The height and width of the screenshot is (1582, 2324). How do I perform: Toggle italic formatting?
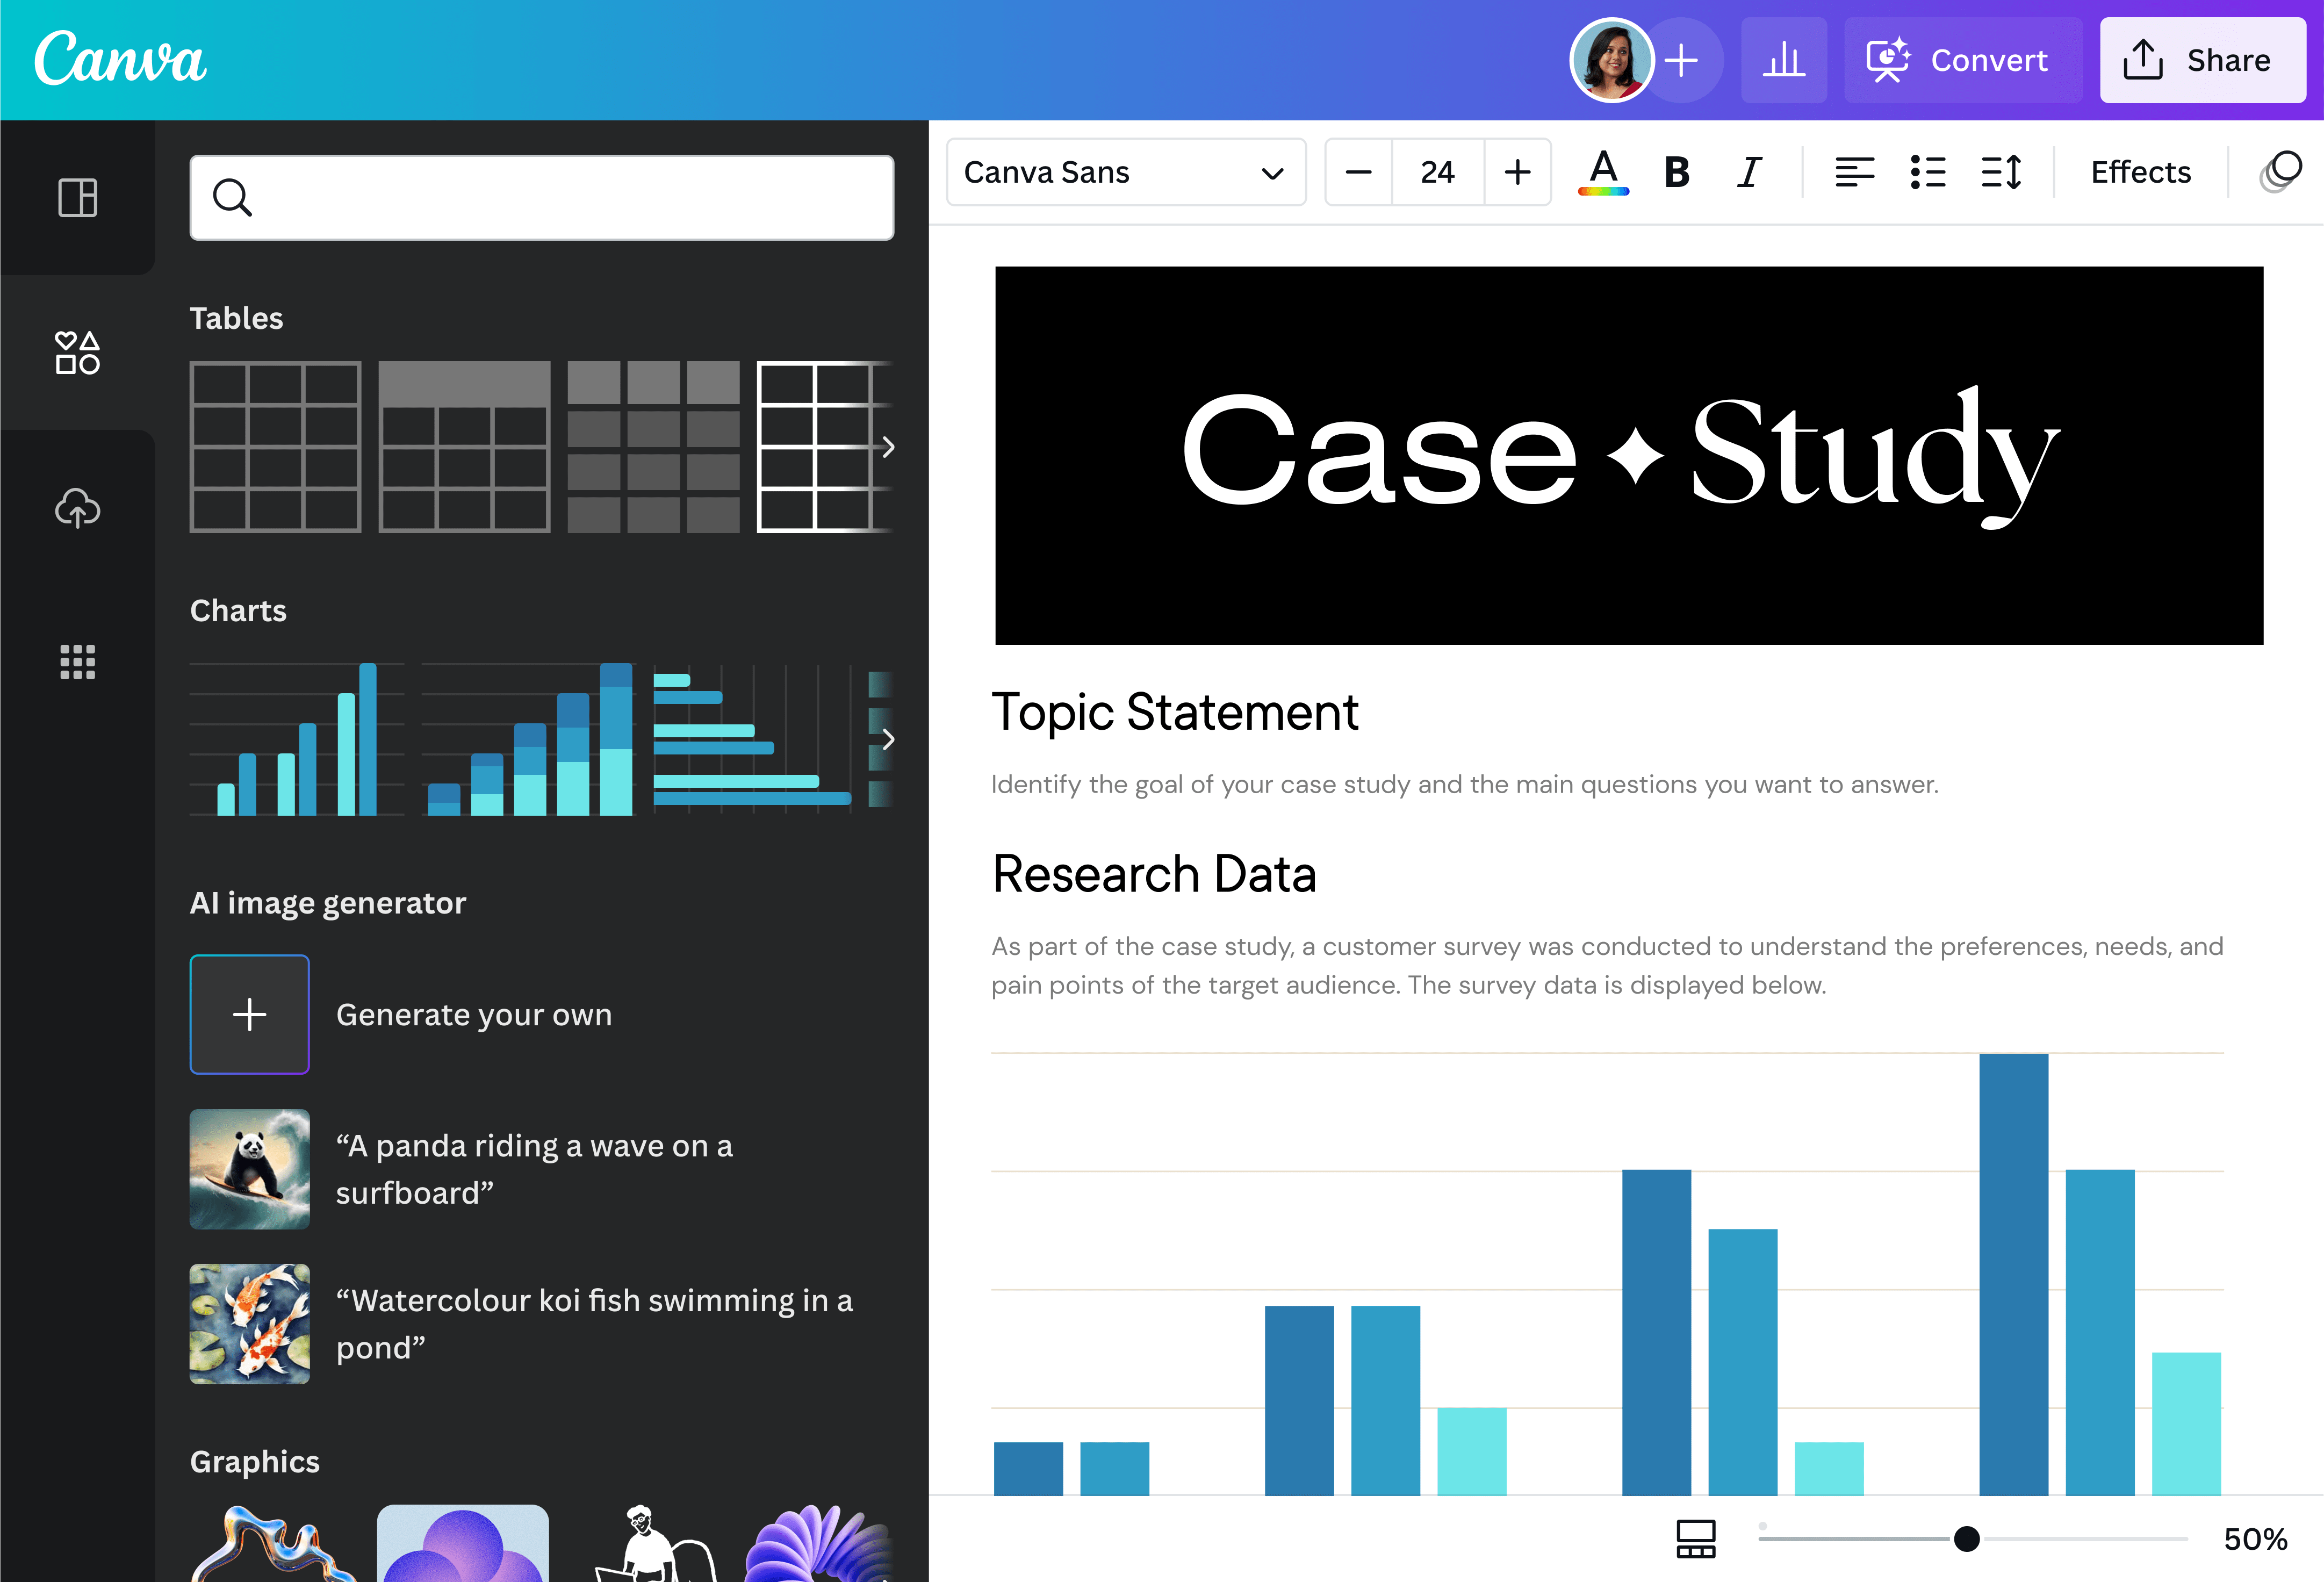point(1749,172)
